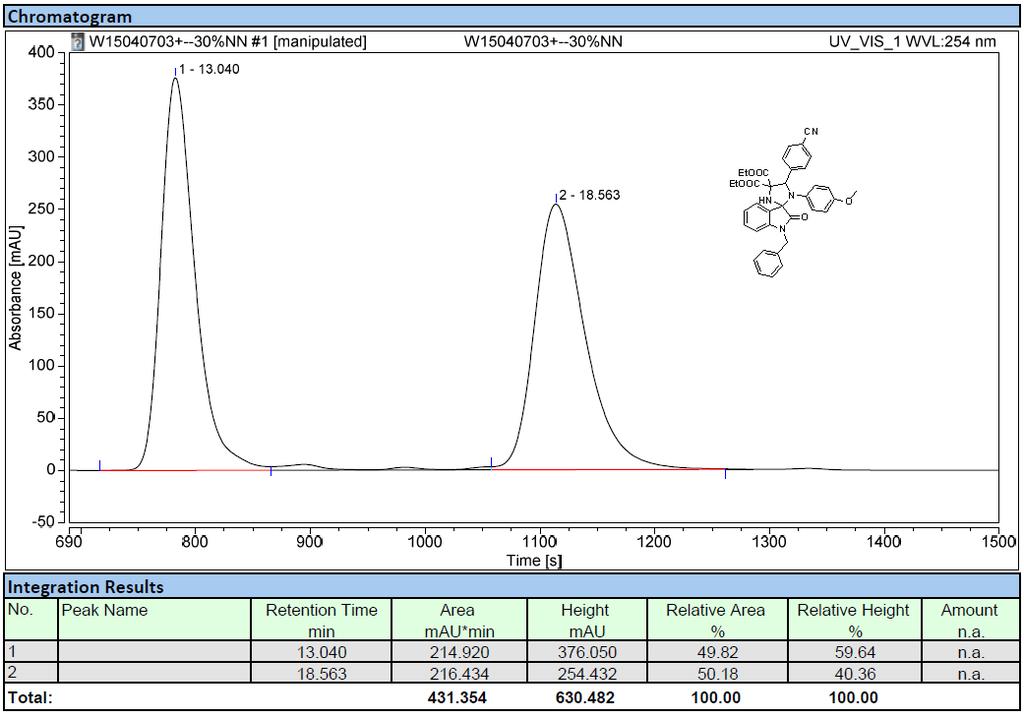Viewport: 1024px width, 718px height.
Task: Click relative height cell '40.36'
Action: [854, 674]
